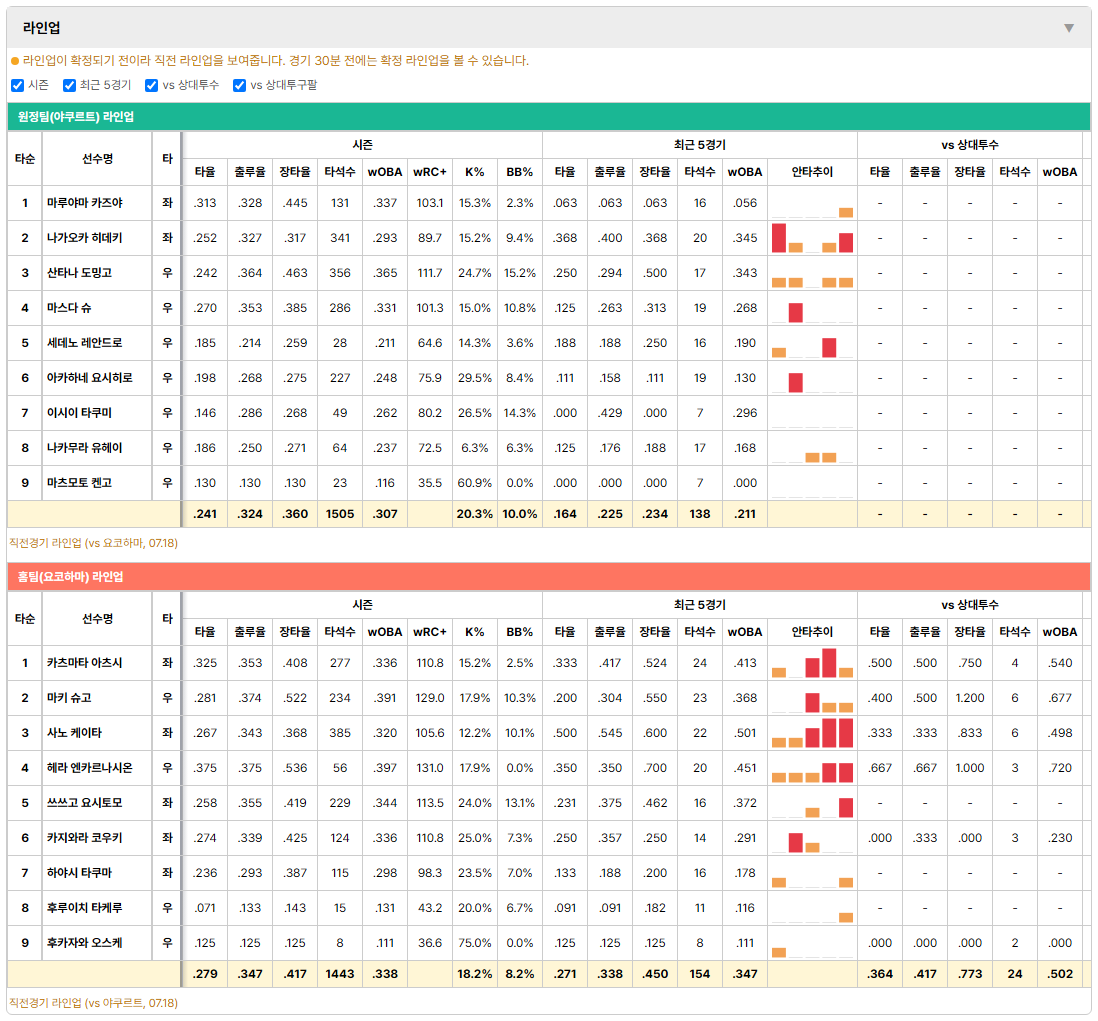Uncheck the 시즌 checkbox
Image resolution: width=1098 pixels, height=1021 pixels.
point(18,85)
